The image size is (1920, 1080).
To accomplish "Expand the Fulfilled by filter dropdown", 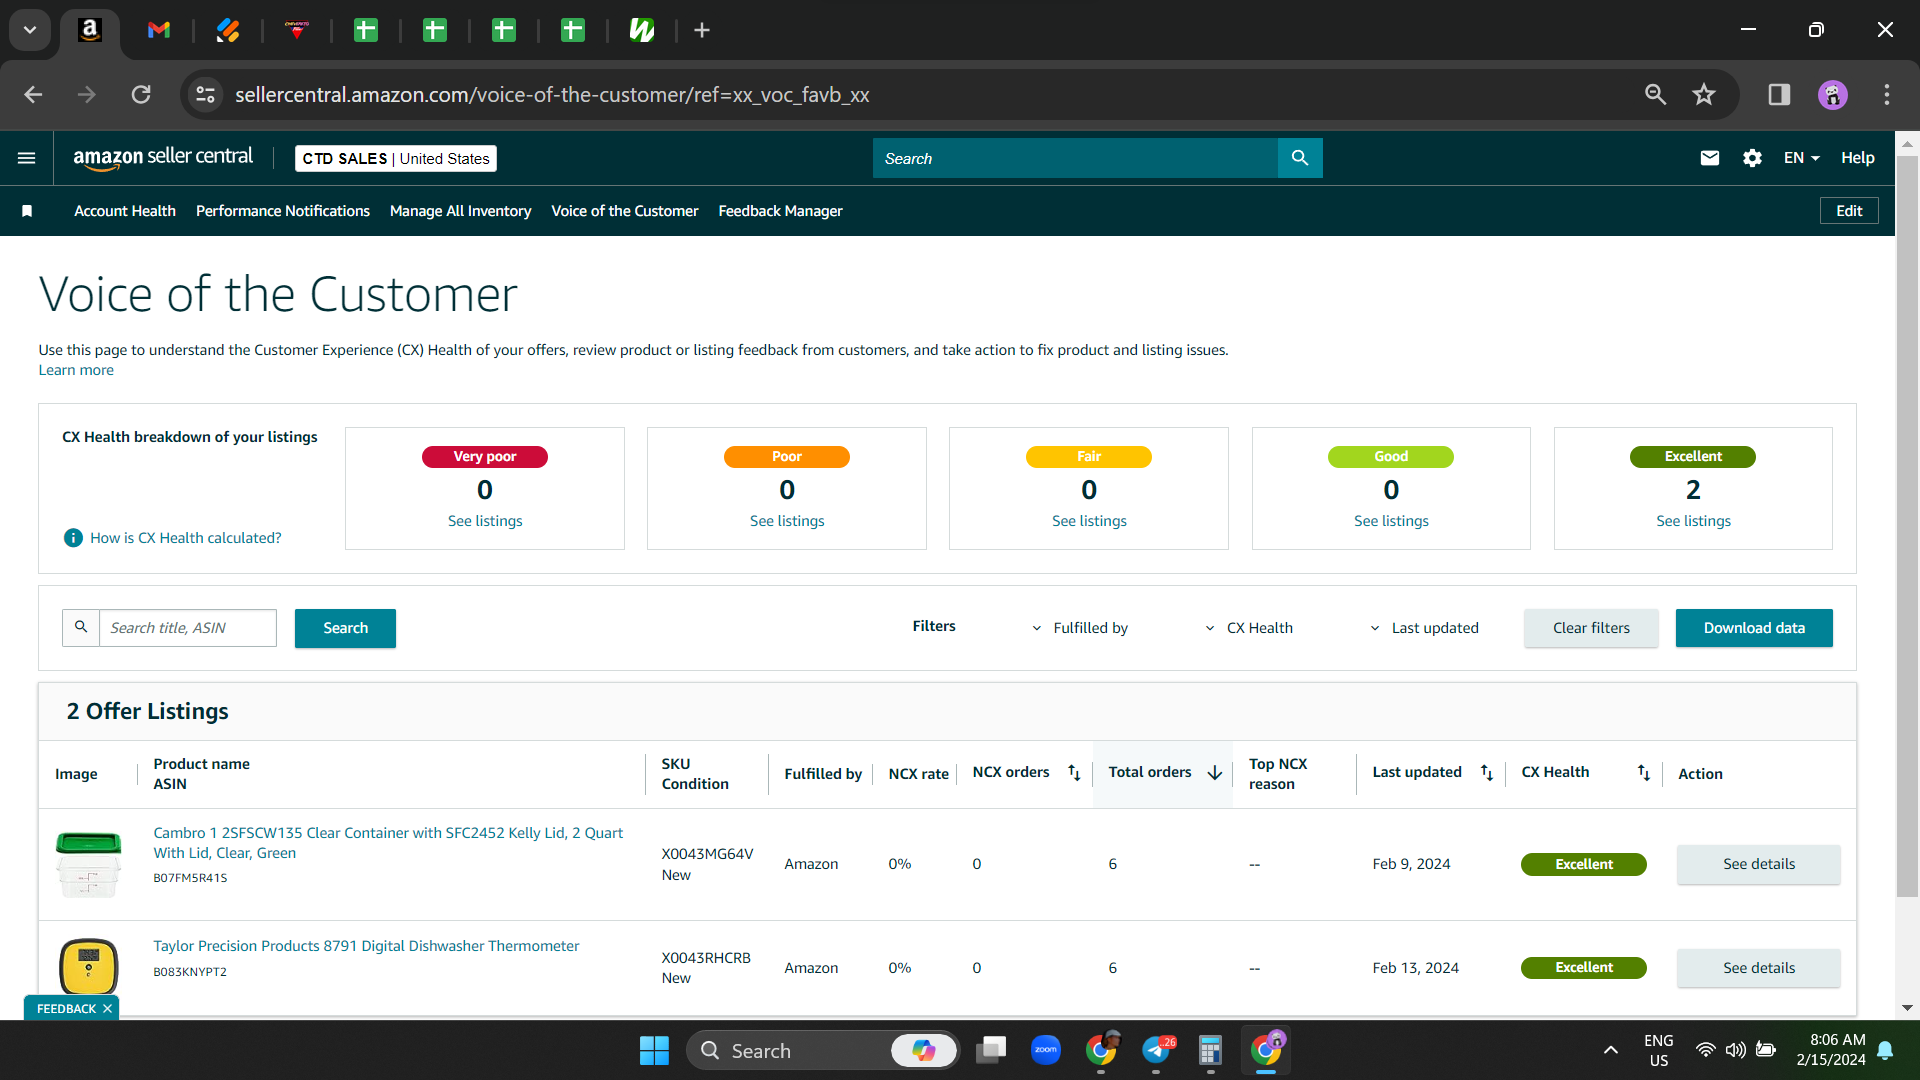I will (x=1079, y=628).
